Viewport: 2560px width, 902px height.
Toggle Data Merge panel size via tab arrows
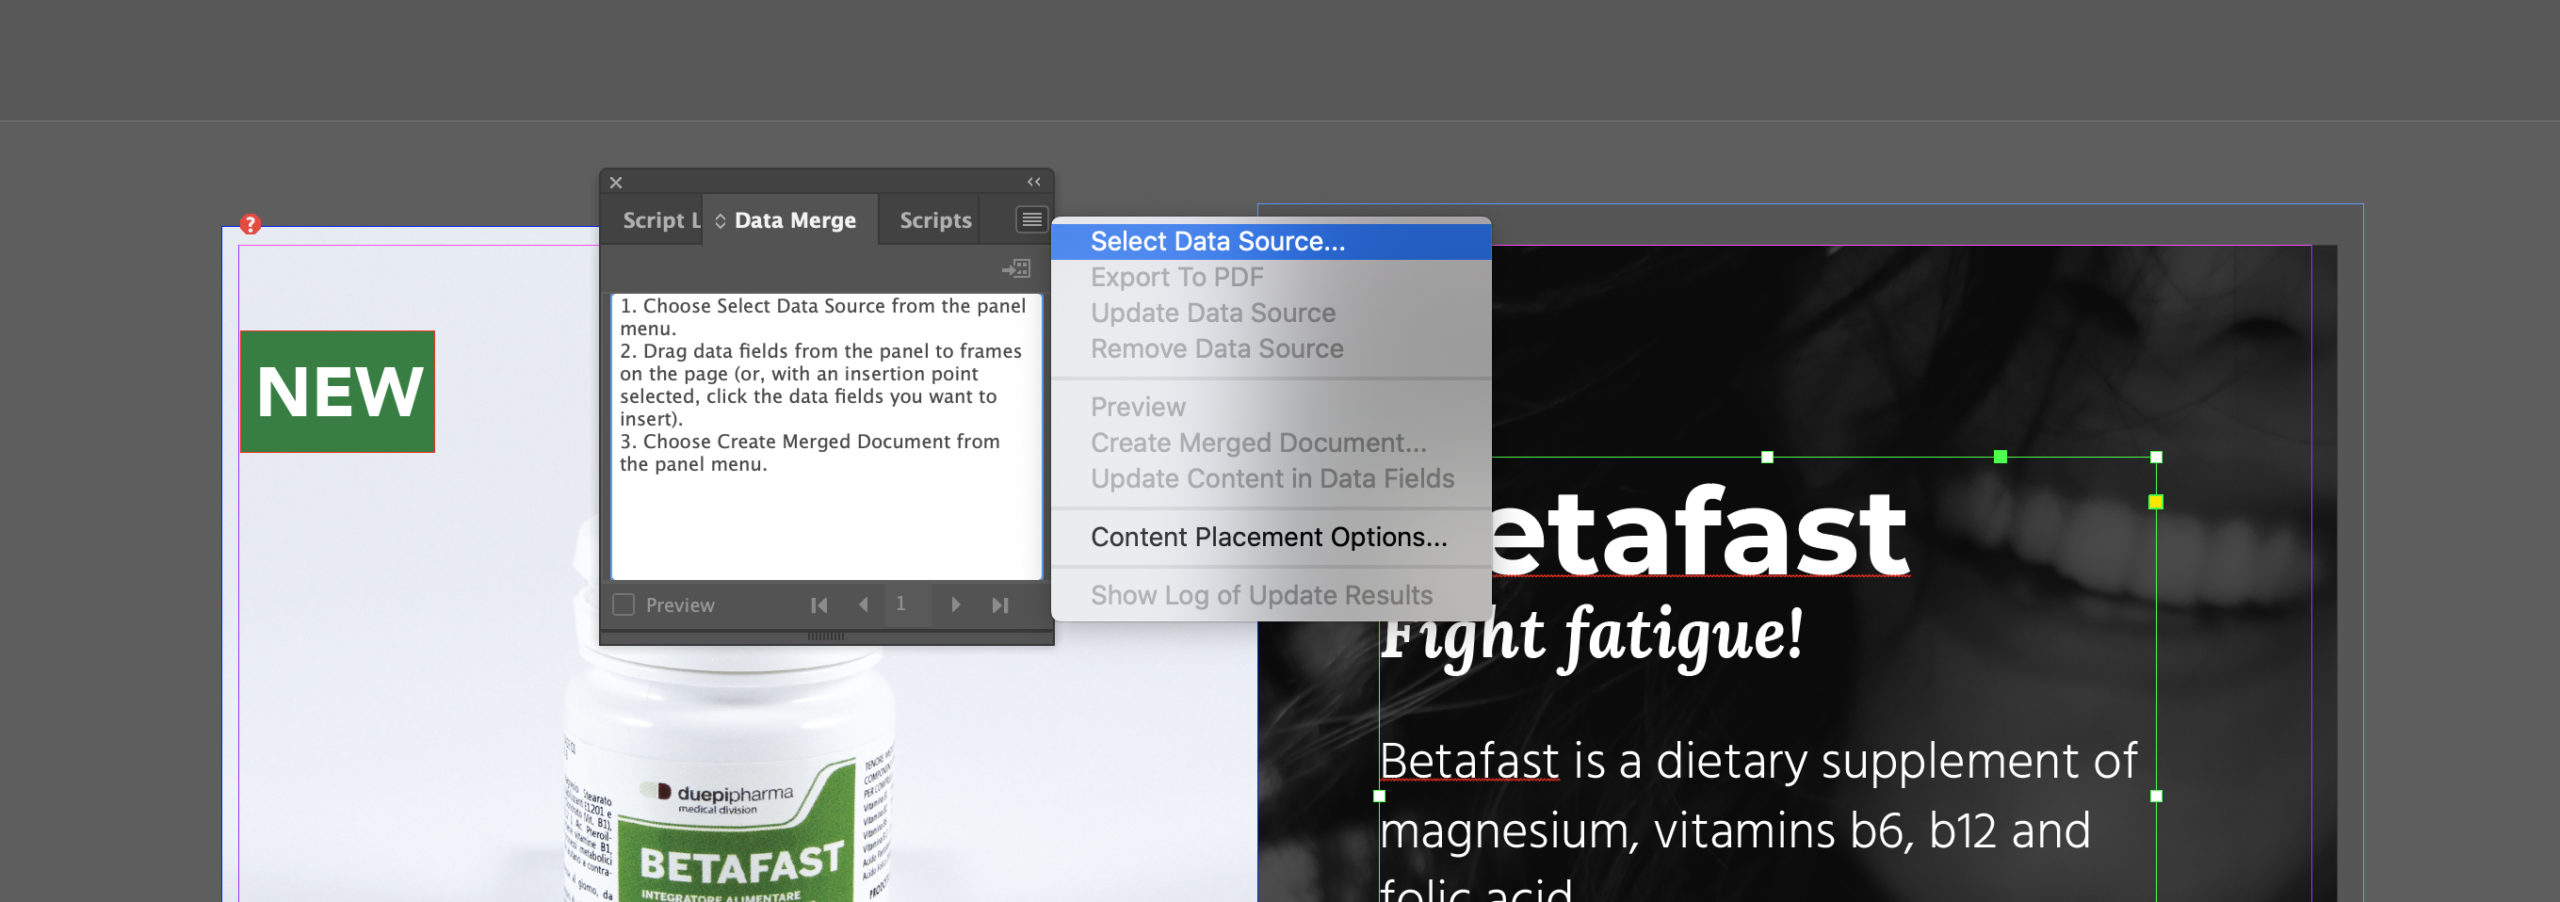click(720, 220)
